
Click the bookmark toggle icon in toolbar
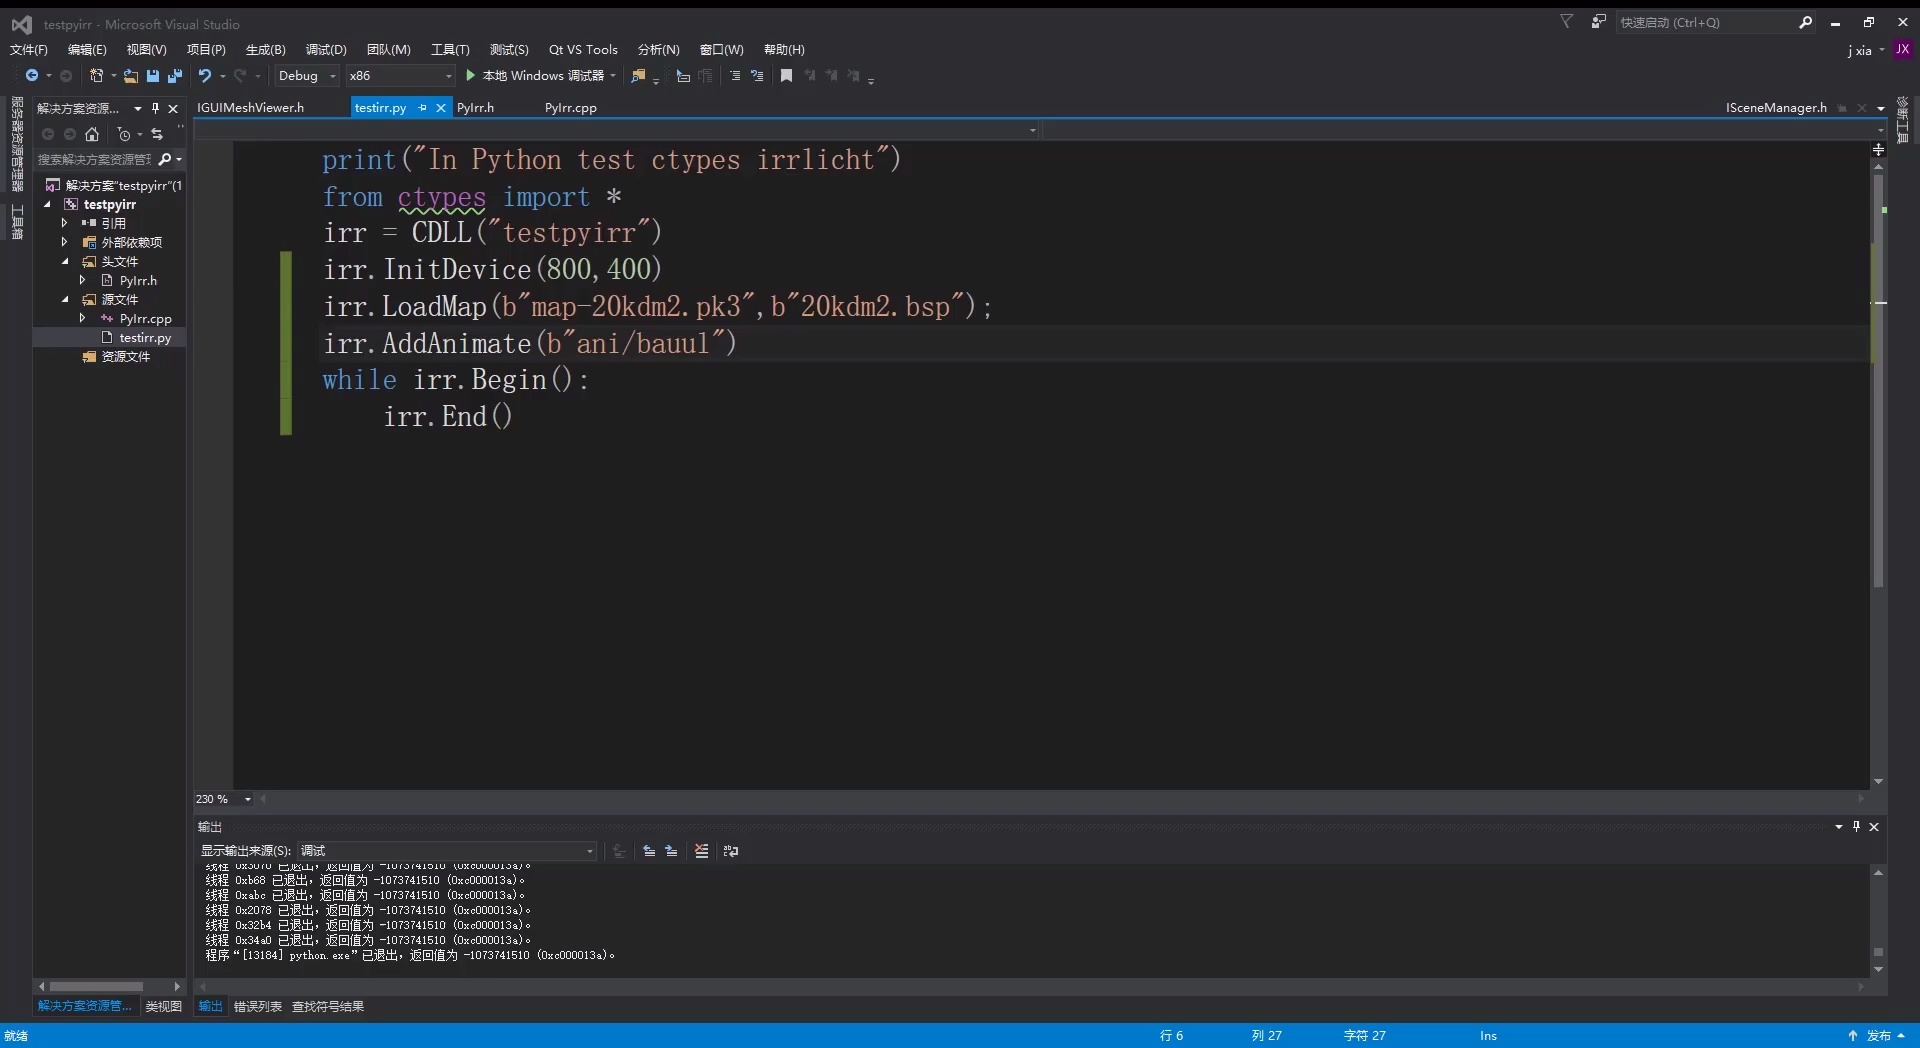(x=786, y=76)
